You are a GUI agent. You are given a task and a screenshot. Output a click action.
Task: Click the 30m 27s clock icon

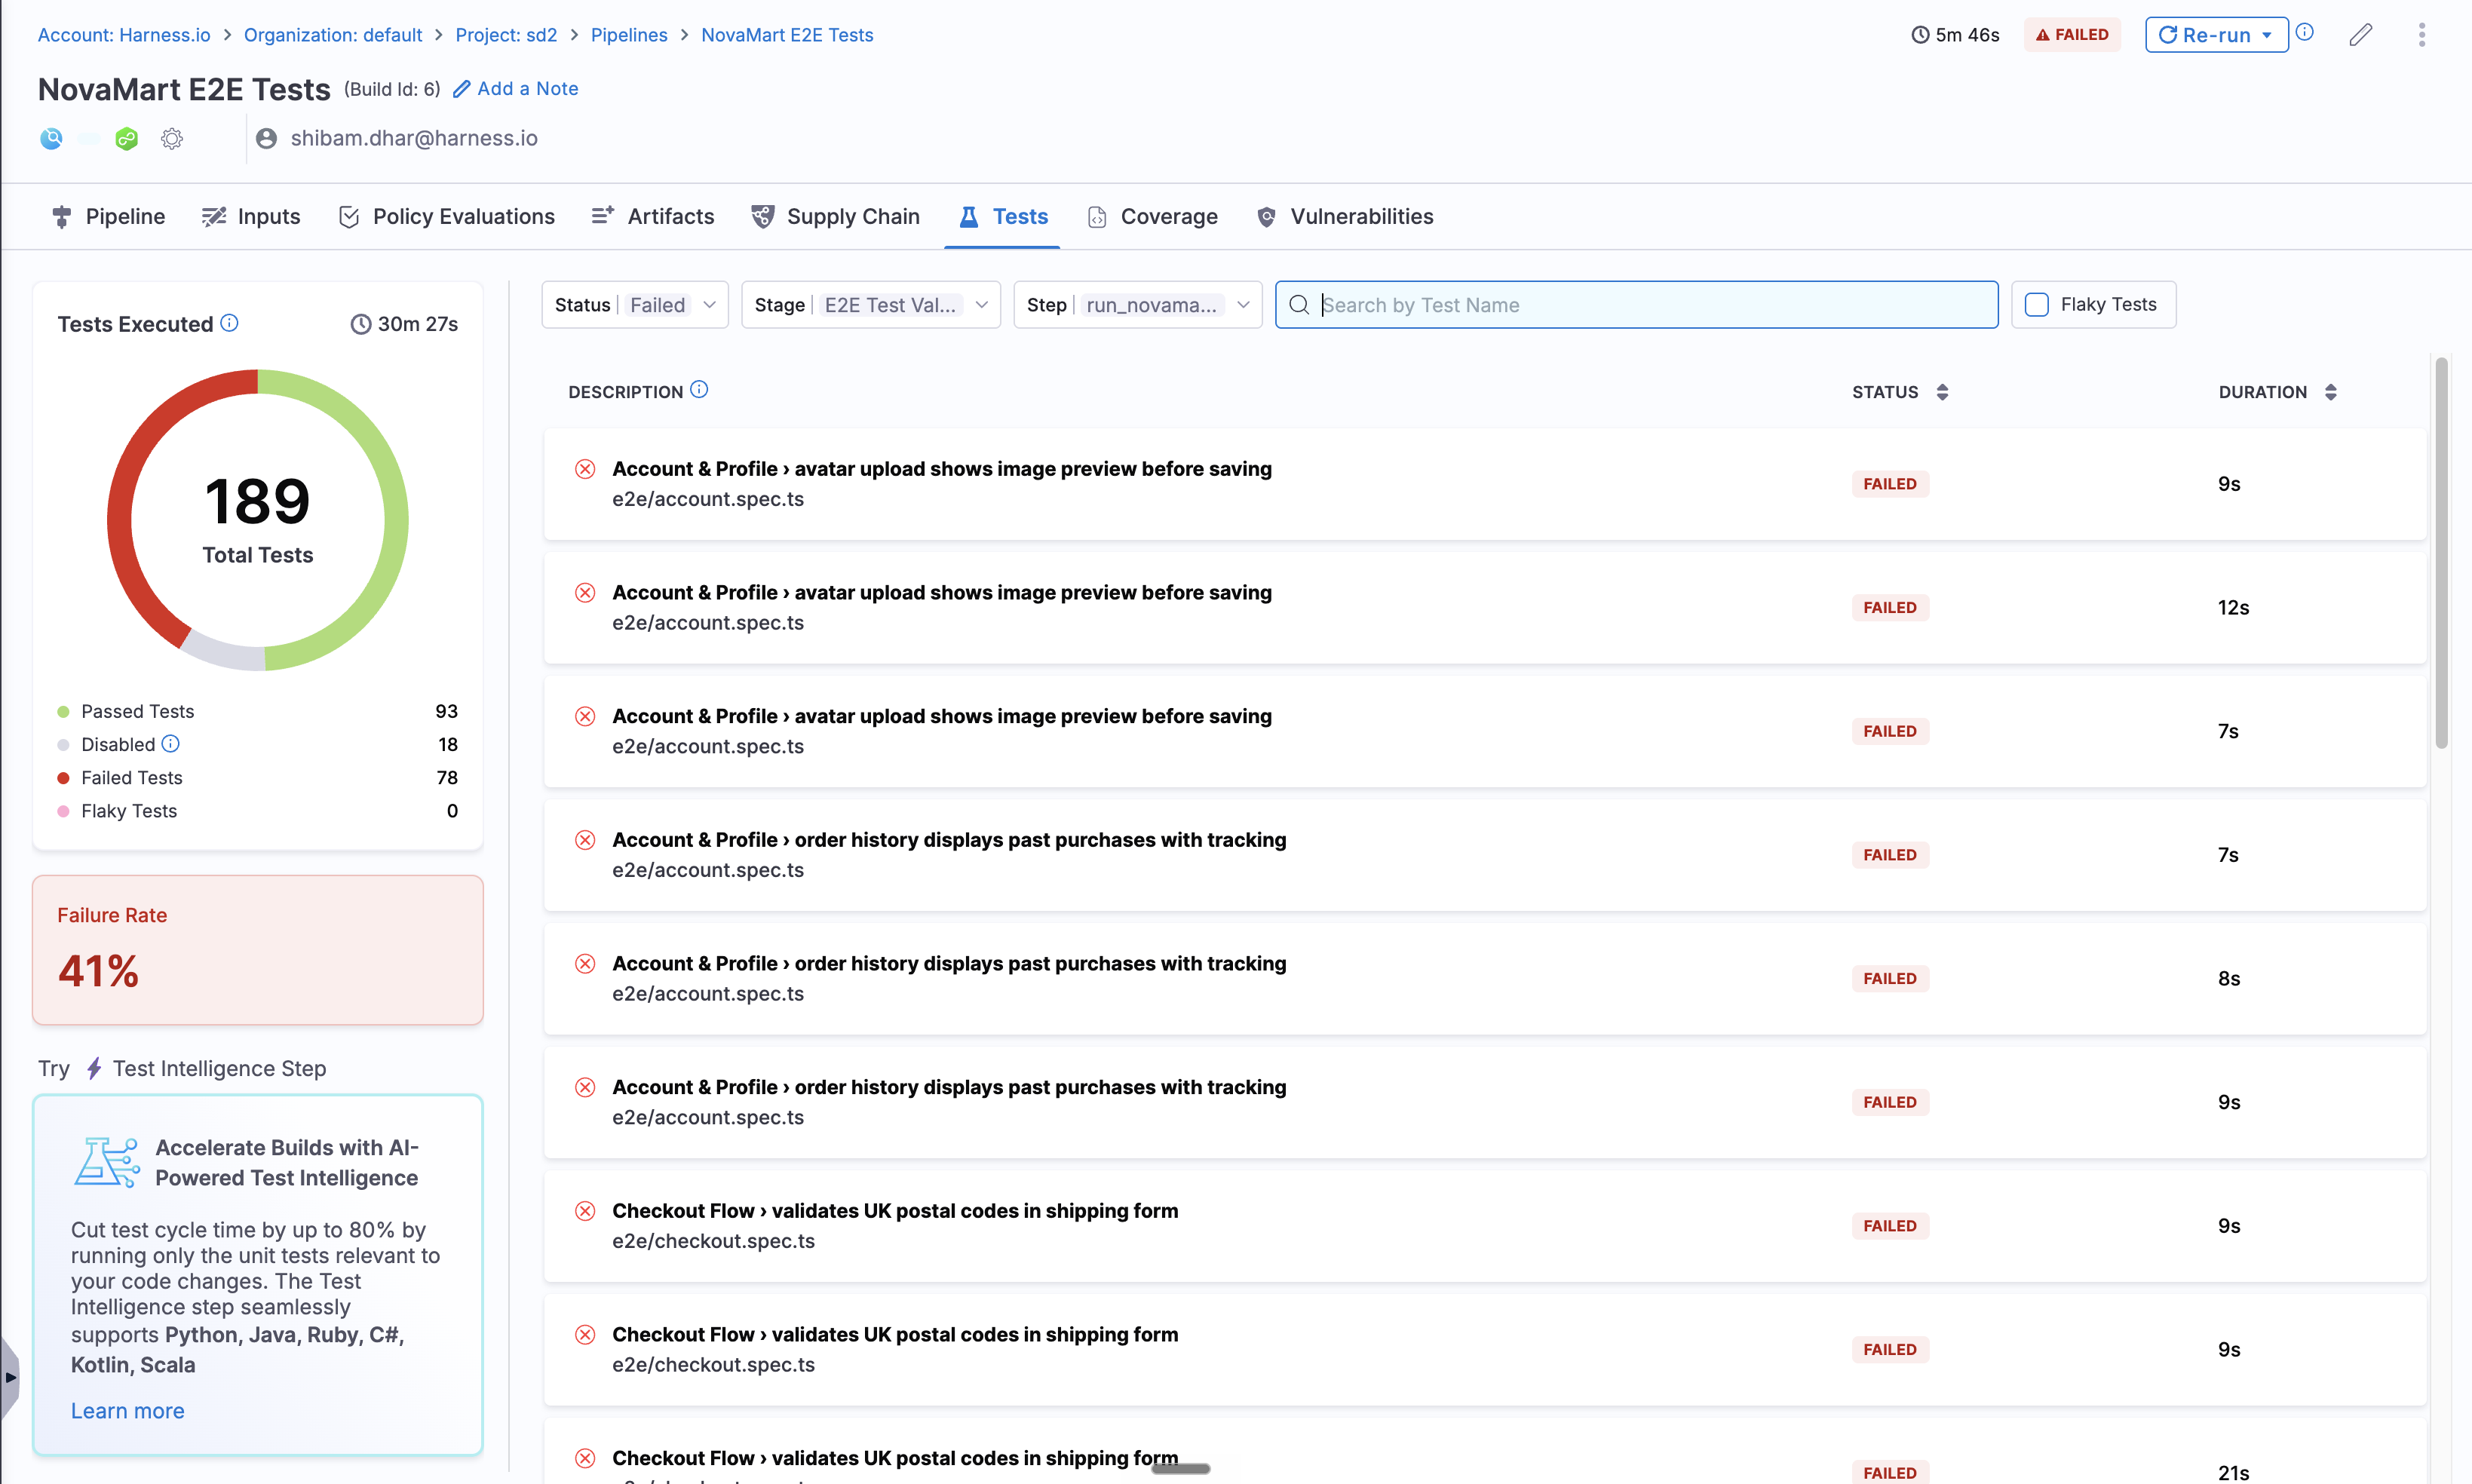pyautogui.click(x=361, y=324)
